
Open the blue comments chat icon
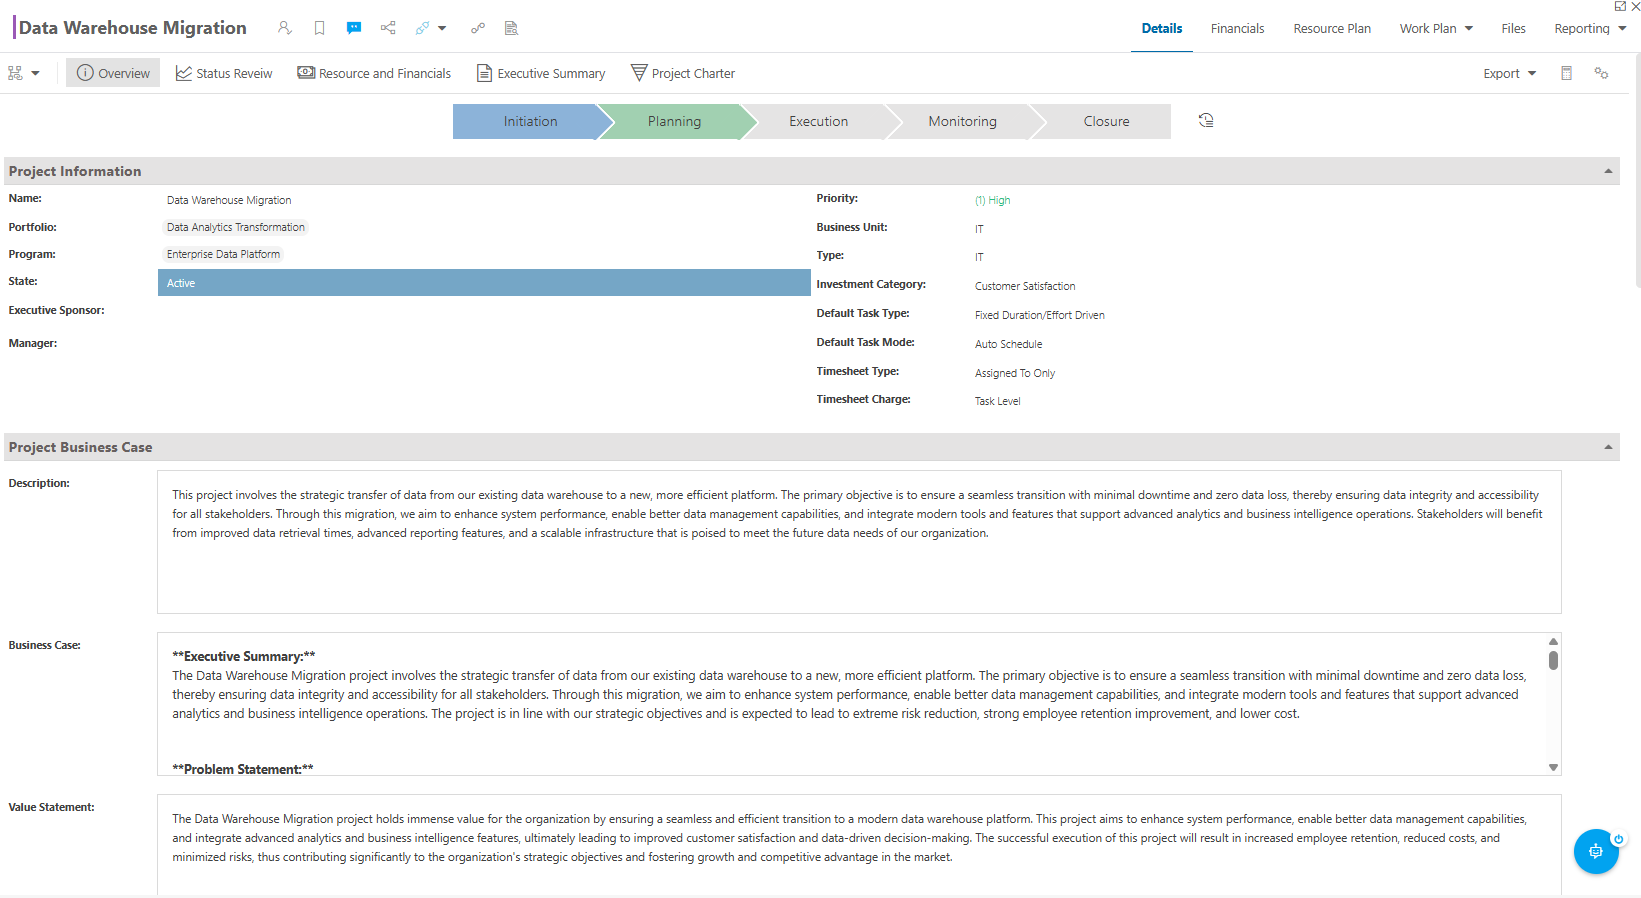tap(354, 28)
